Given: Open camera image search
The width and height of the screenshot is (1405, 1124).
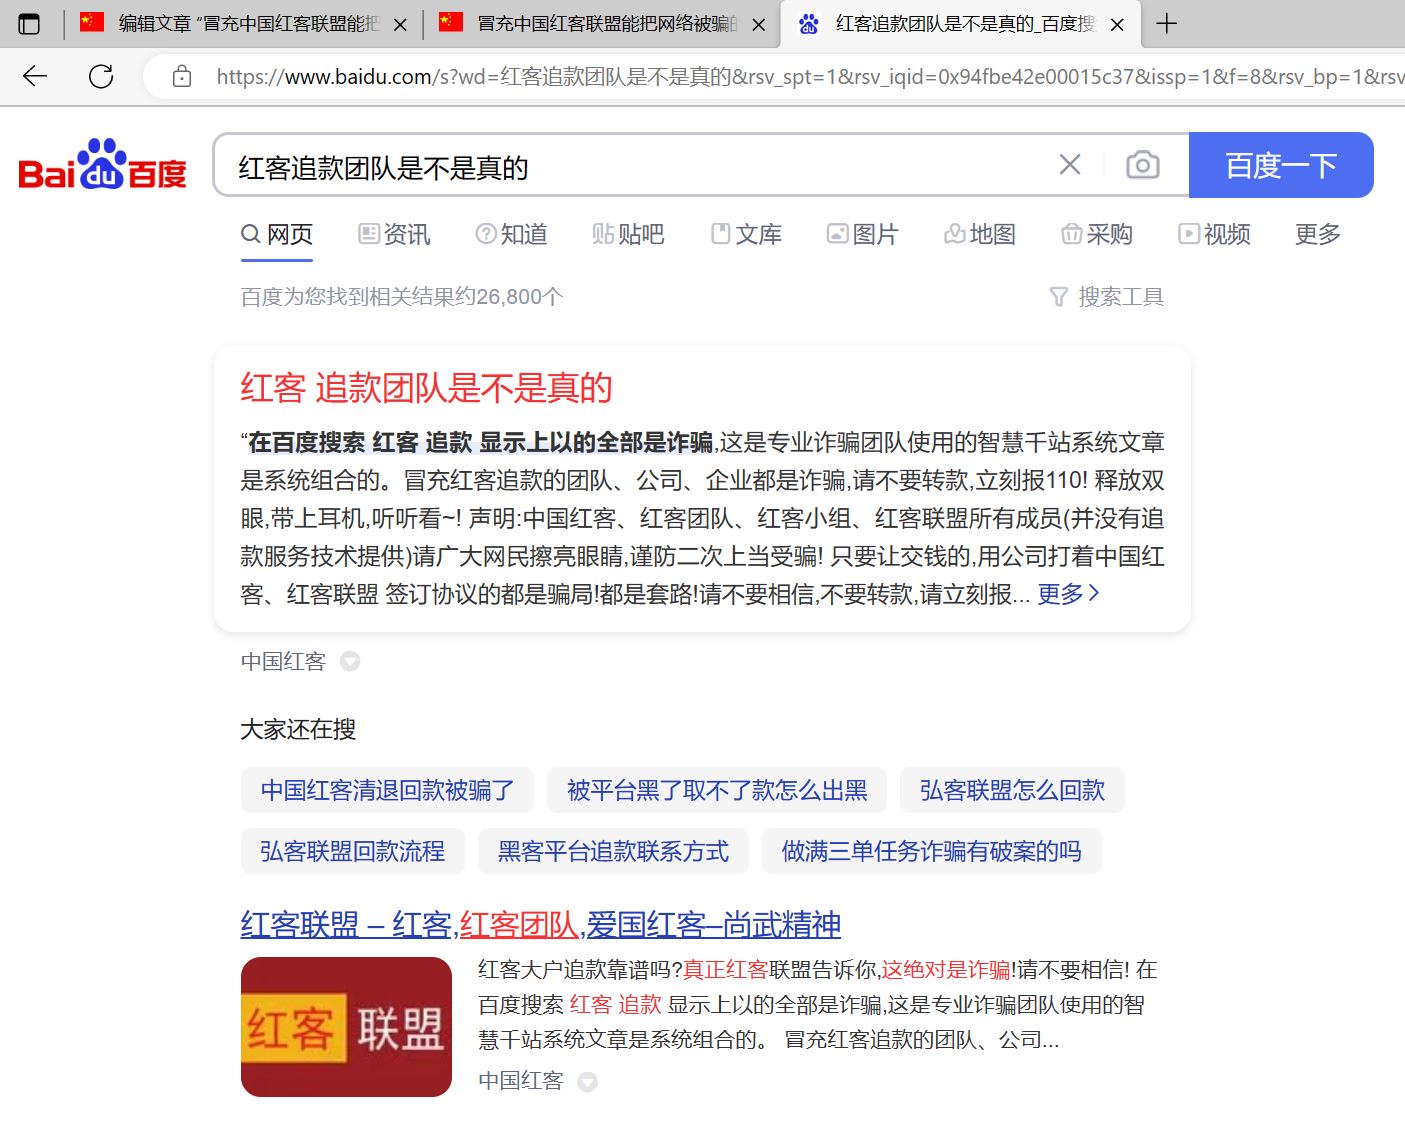Looking at the screenshot, I should [1142, 165].
